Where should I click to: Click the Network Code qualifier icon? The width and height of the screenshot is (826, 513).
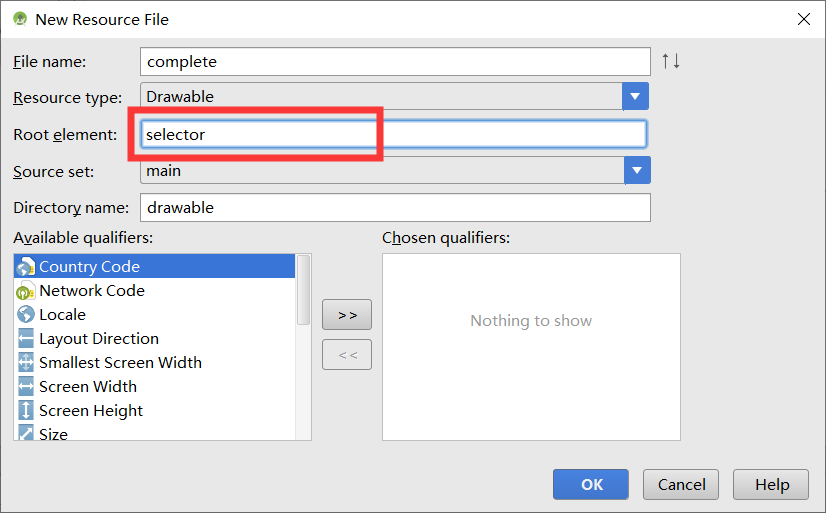pos(26,291)
